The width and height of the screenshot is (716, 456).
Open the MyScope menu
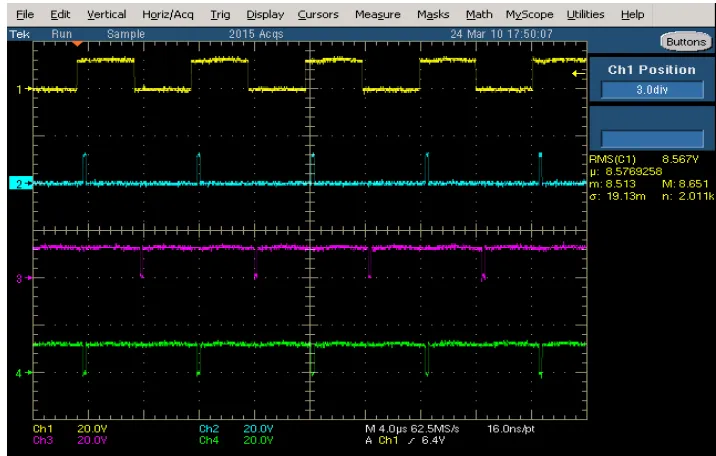pos(529,15)
